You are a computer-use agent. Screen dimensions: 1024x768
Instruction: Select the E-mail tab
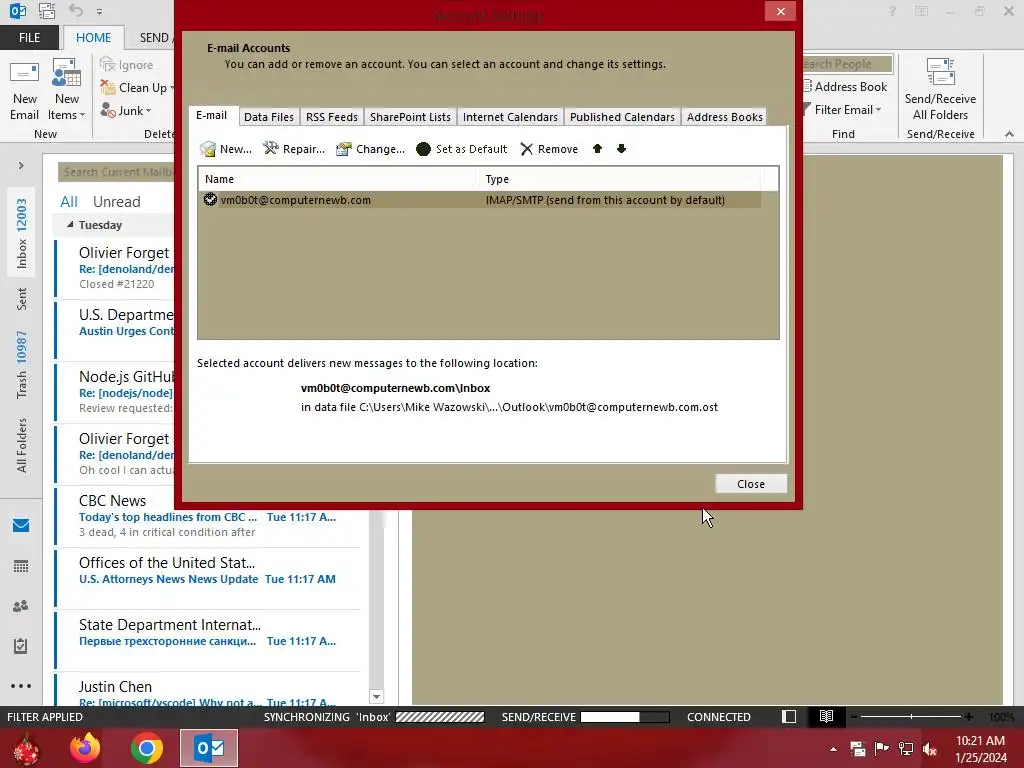tap(212, 116)
